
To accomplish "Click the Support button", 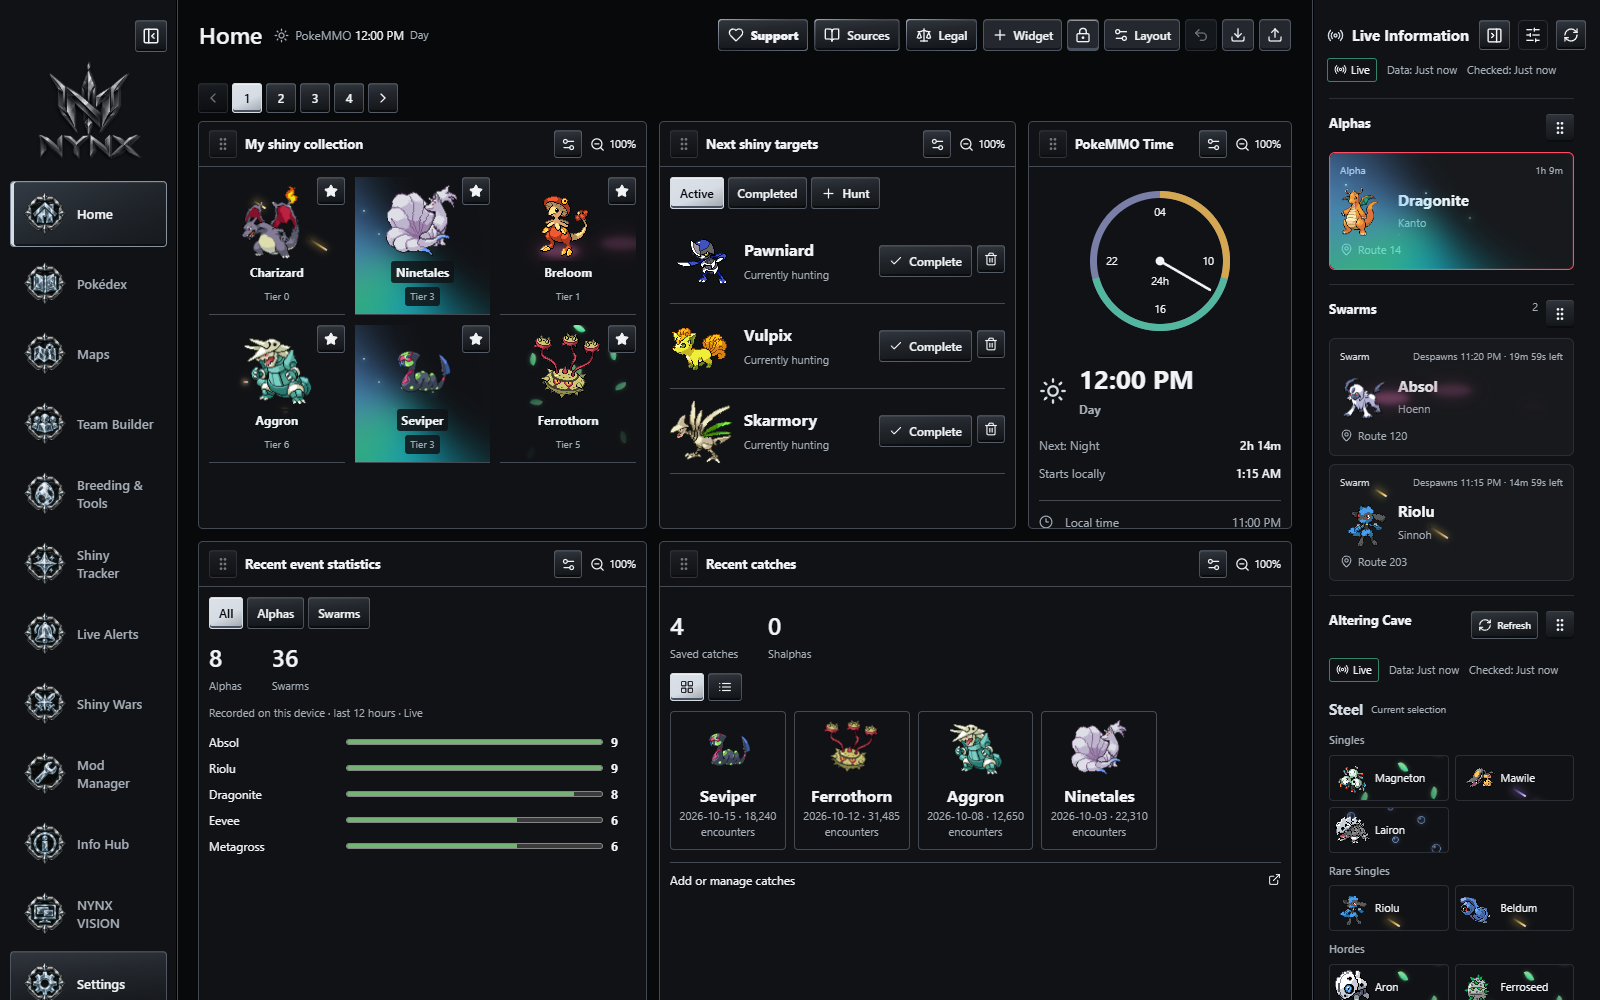I will [764, 35].
